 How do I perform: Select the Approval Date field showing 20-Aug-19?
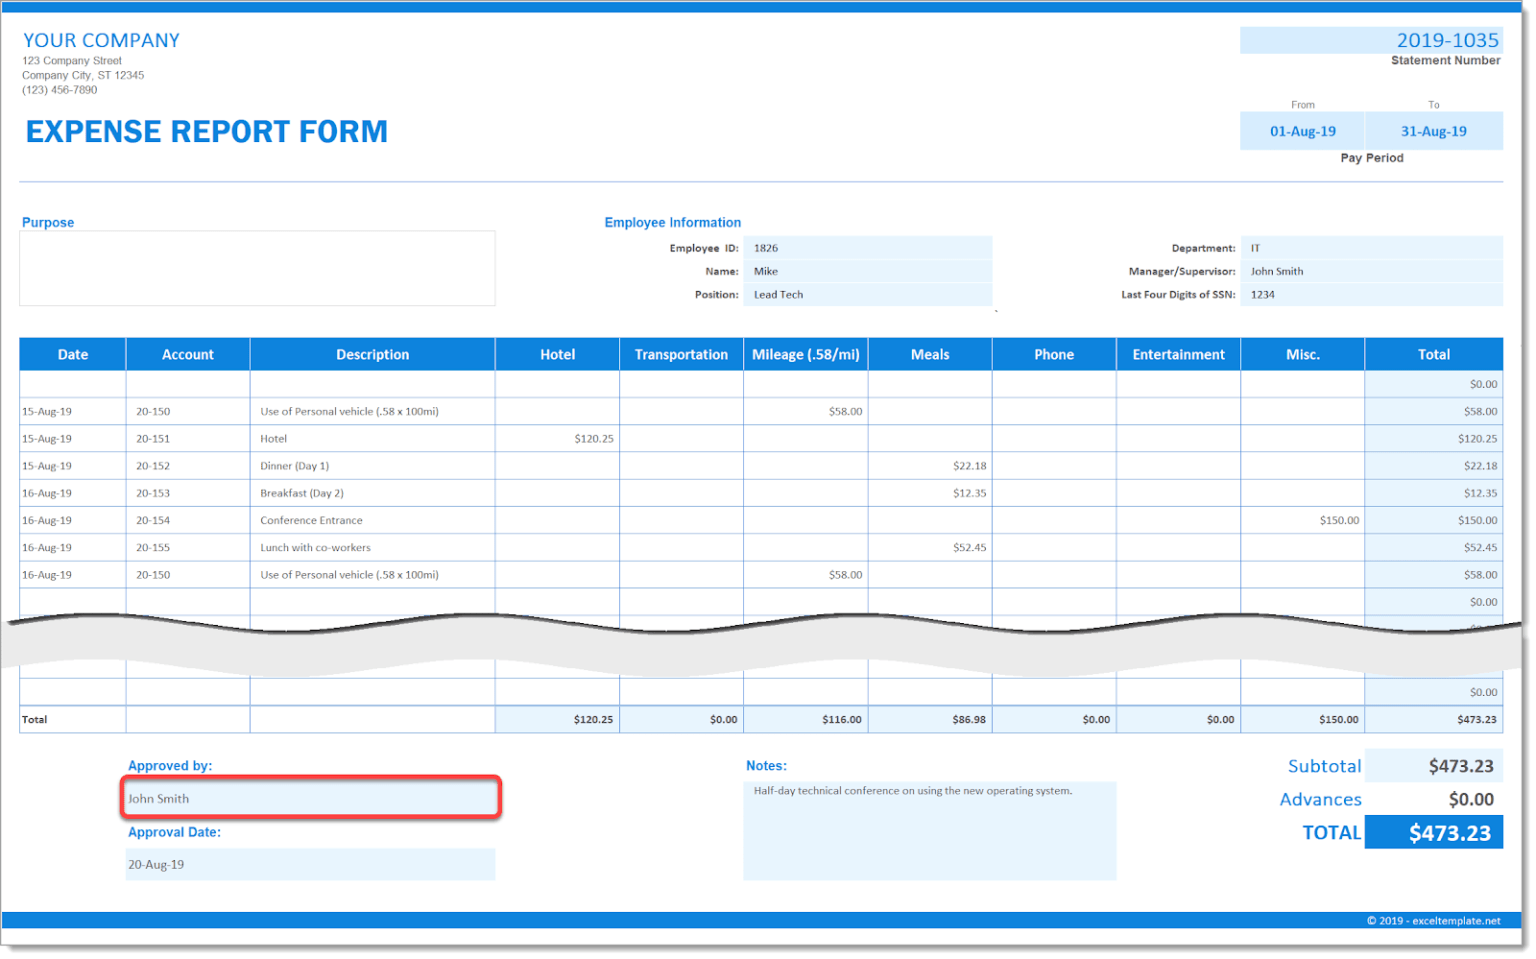(310, 865)
